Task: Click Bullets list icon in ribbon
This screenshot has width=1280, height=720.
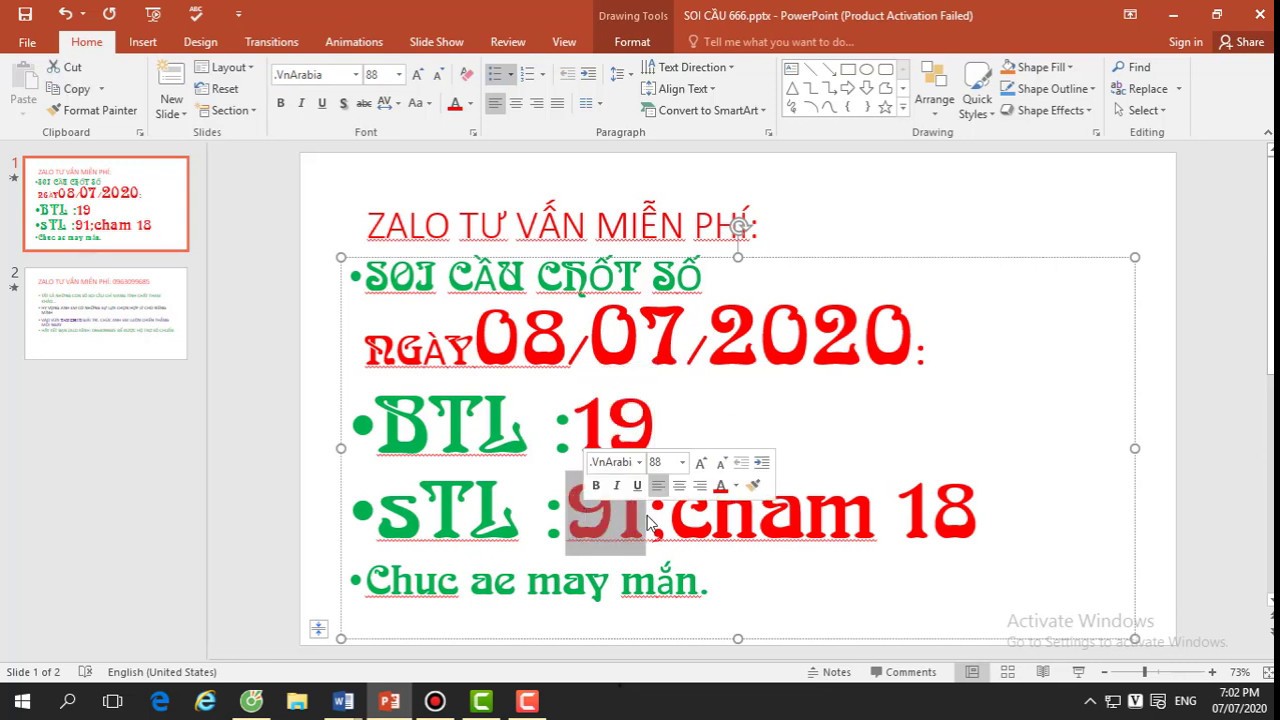Action: tap(495, 75)
